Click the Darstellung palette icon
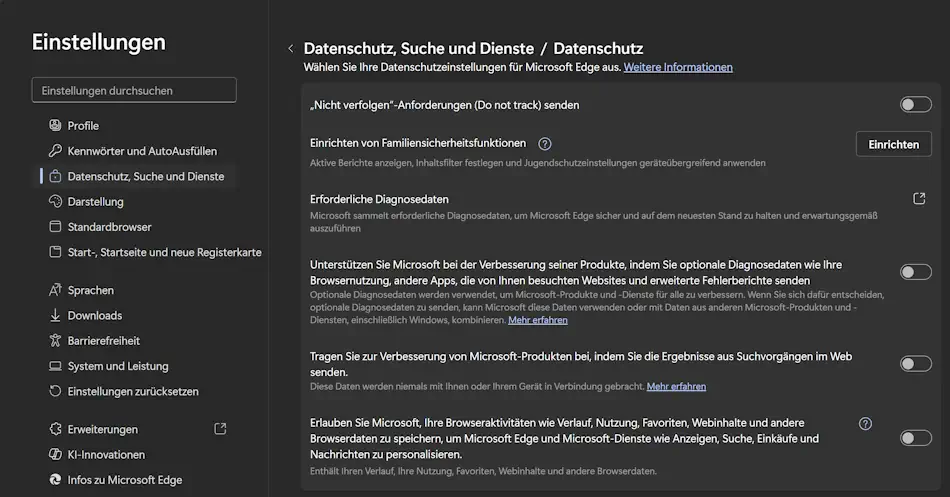Screen dimensions: 950x497 (55, 201)
